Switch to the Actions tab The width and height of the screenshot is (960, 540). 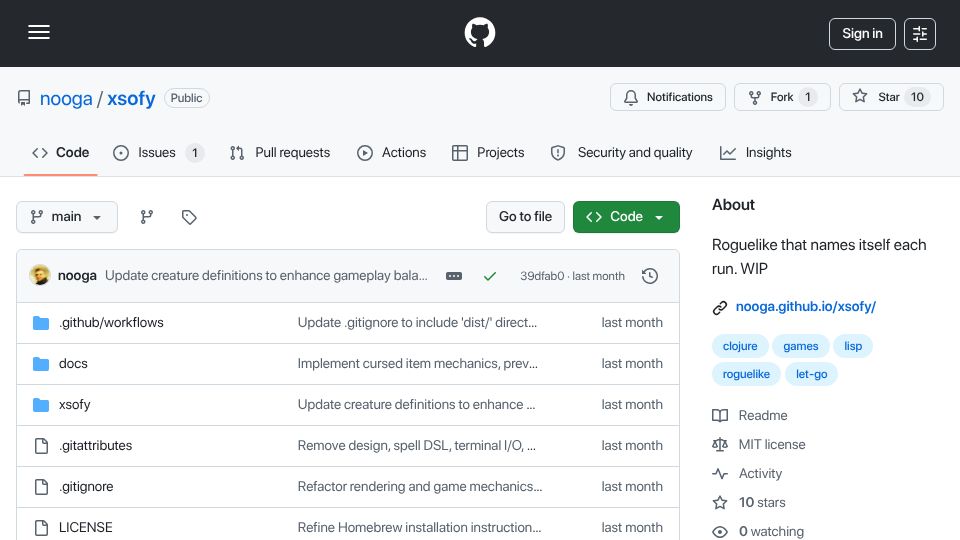pyautogui.click(x=391, y=152)
